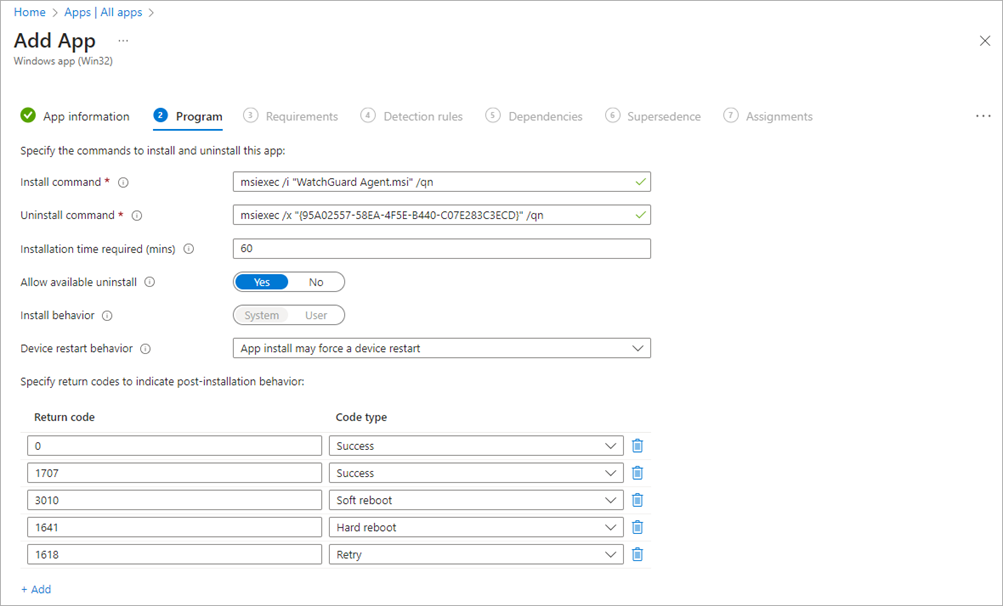Expand code type dropdown for return code 3010
The height and width of the screenshot is (606, 1003).
tap(475, 500)
